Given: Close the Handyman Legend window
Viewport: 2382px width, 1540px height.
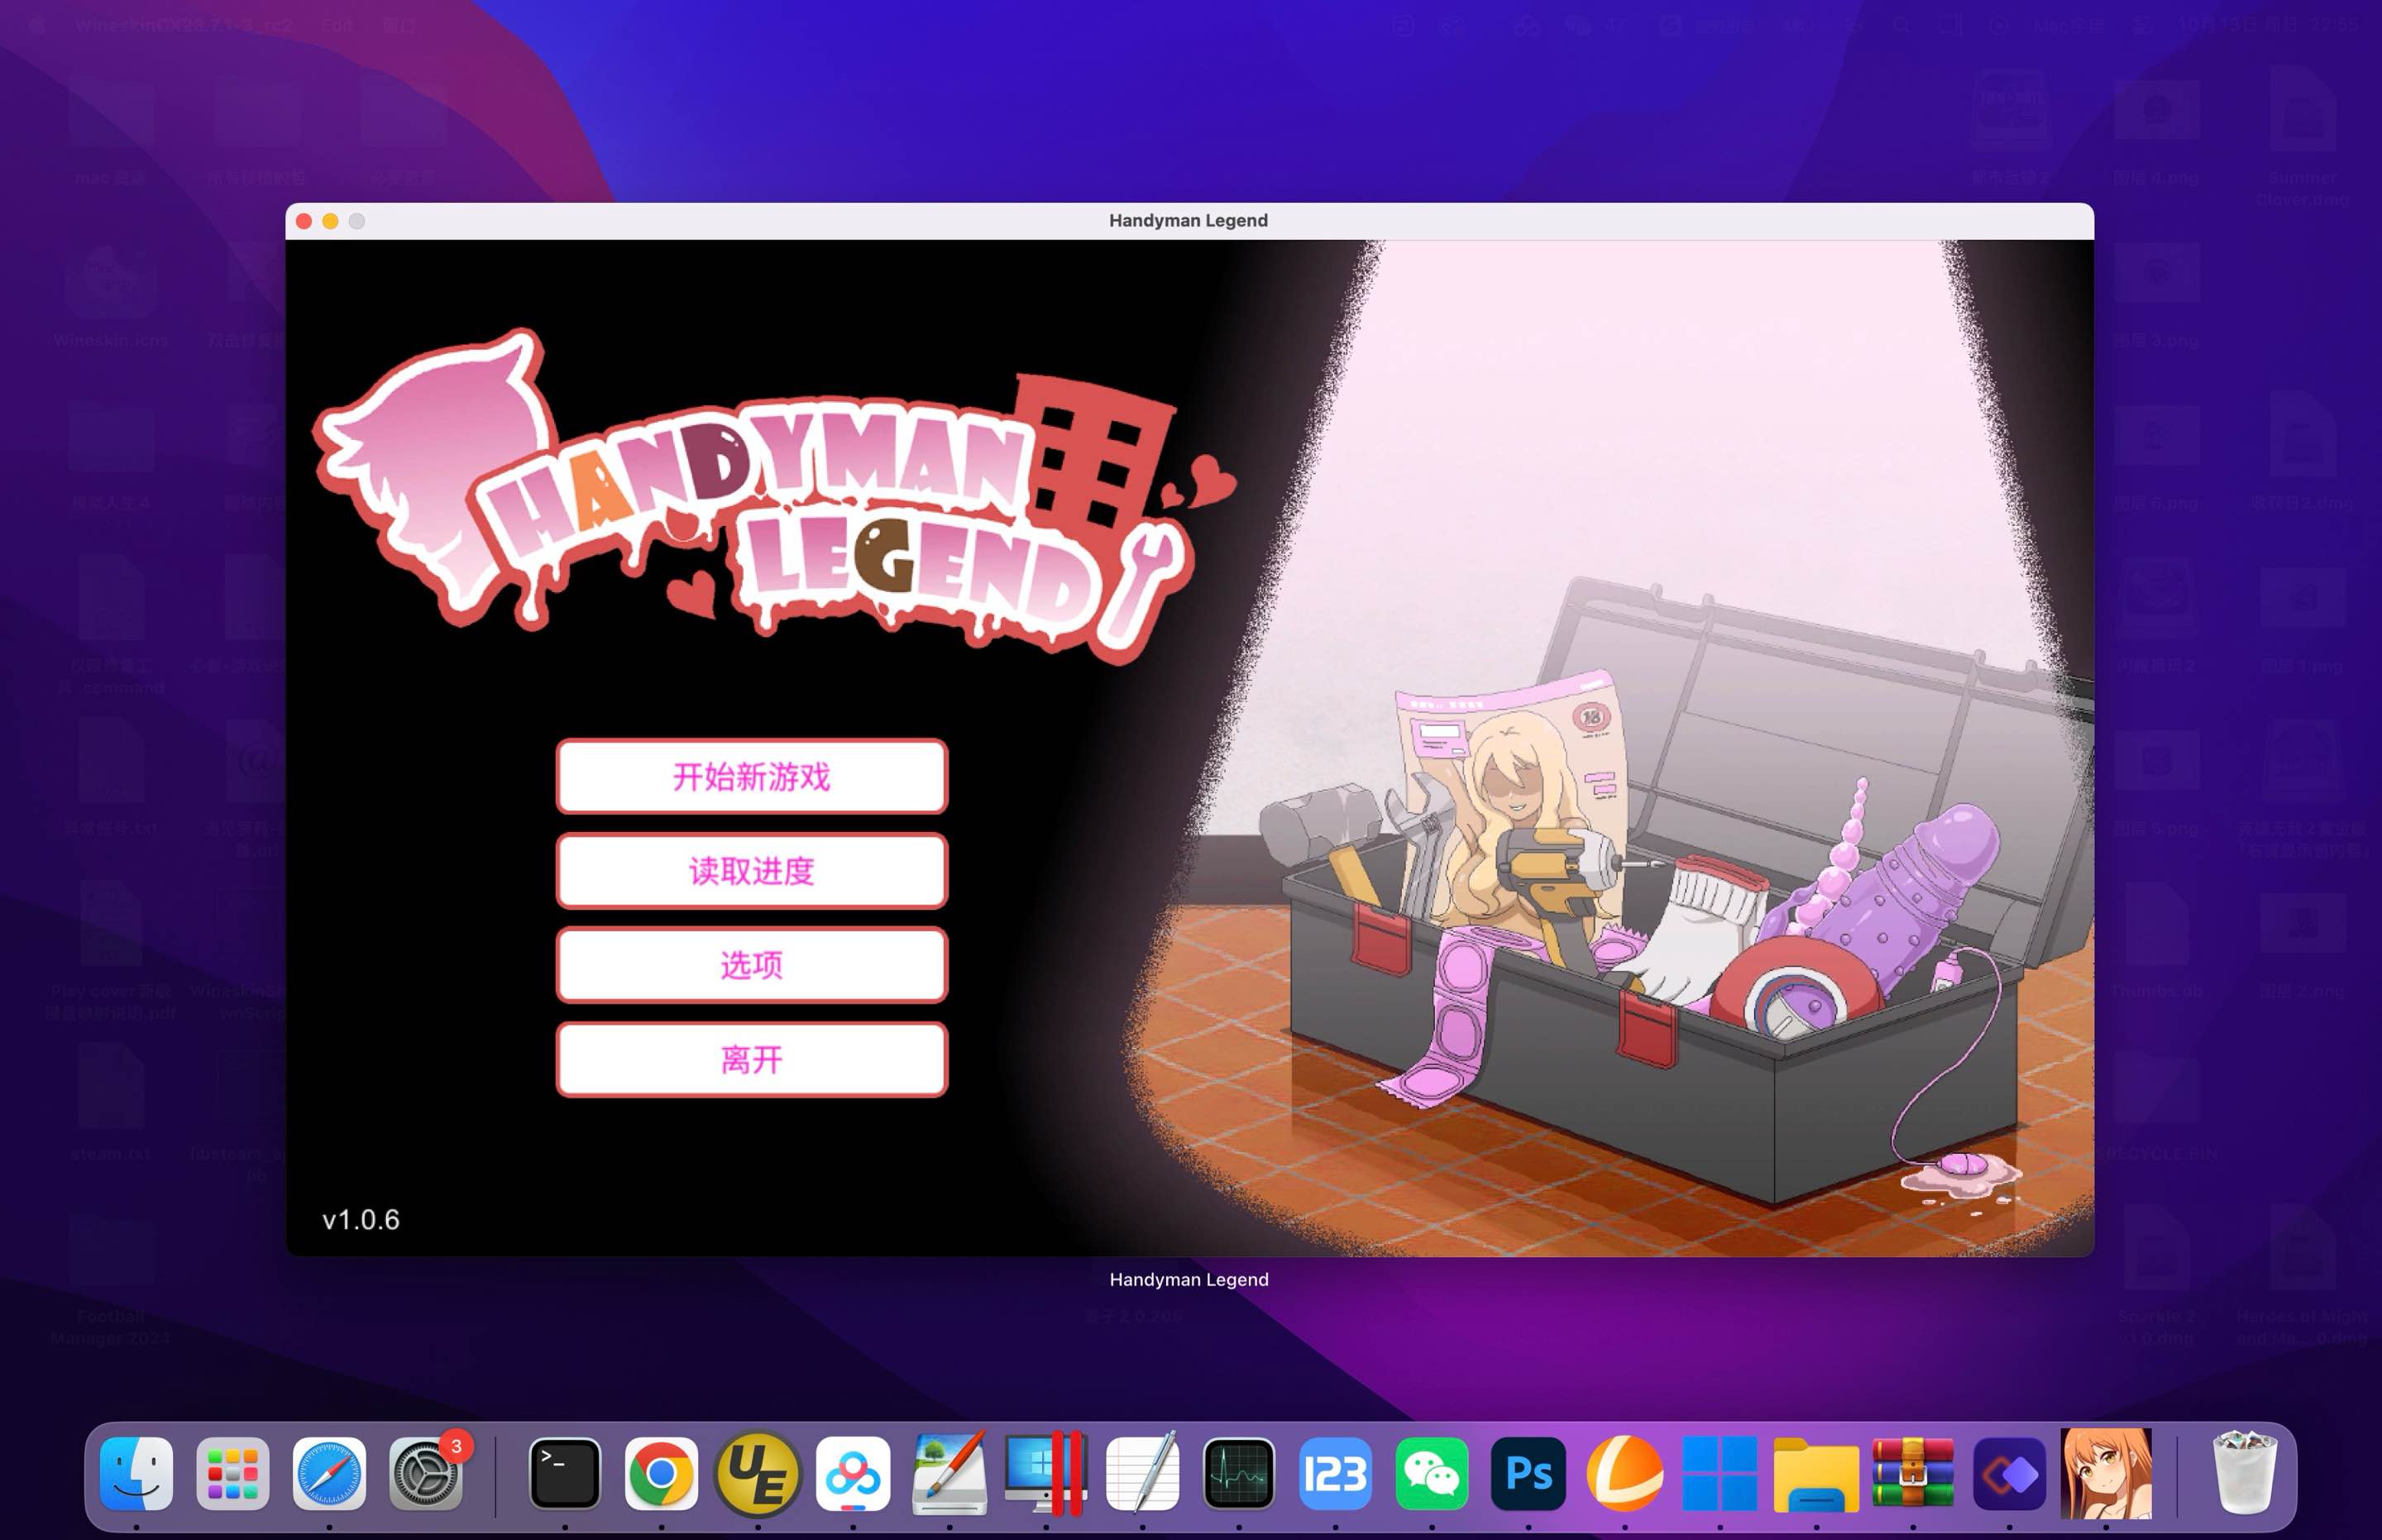Looking at the screenshot, I should pyautogui.click(x=304, y=221).
